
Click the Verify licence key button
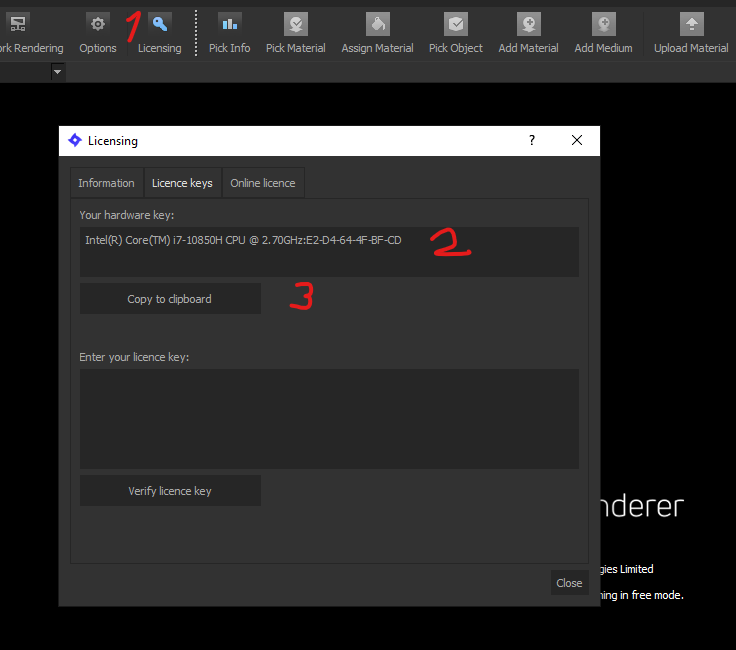point(170,491)
